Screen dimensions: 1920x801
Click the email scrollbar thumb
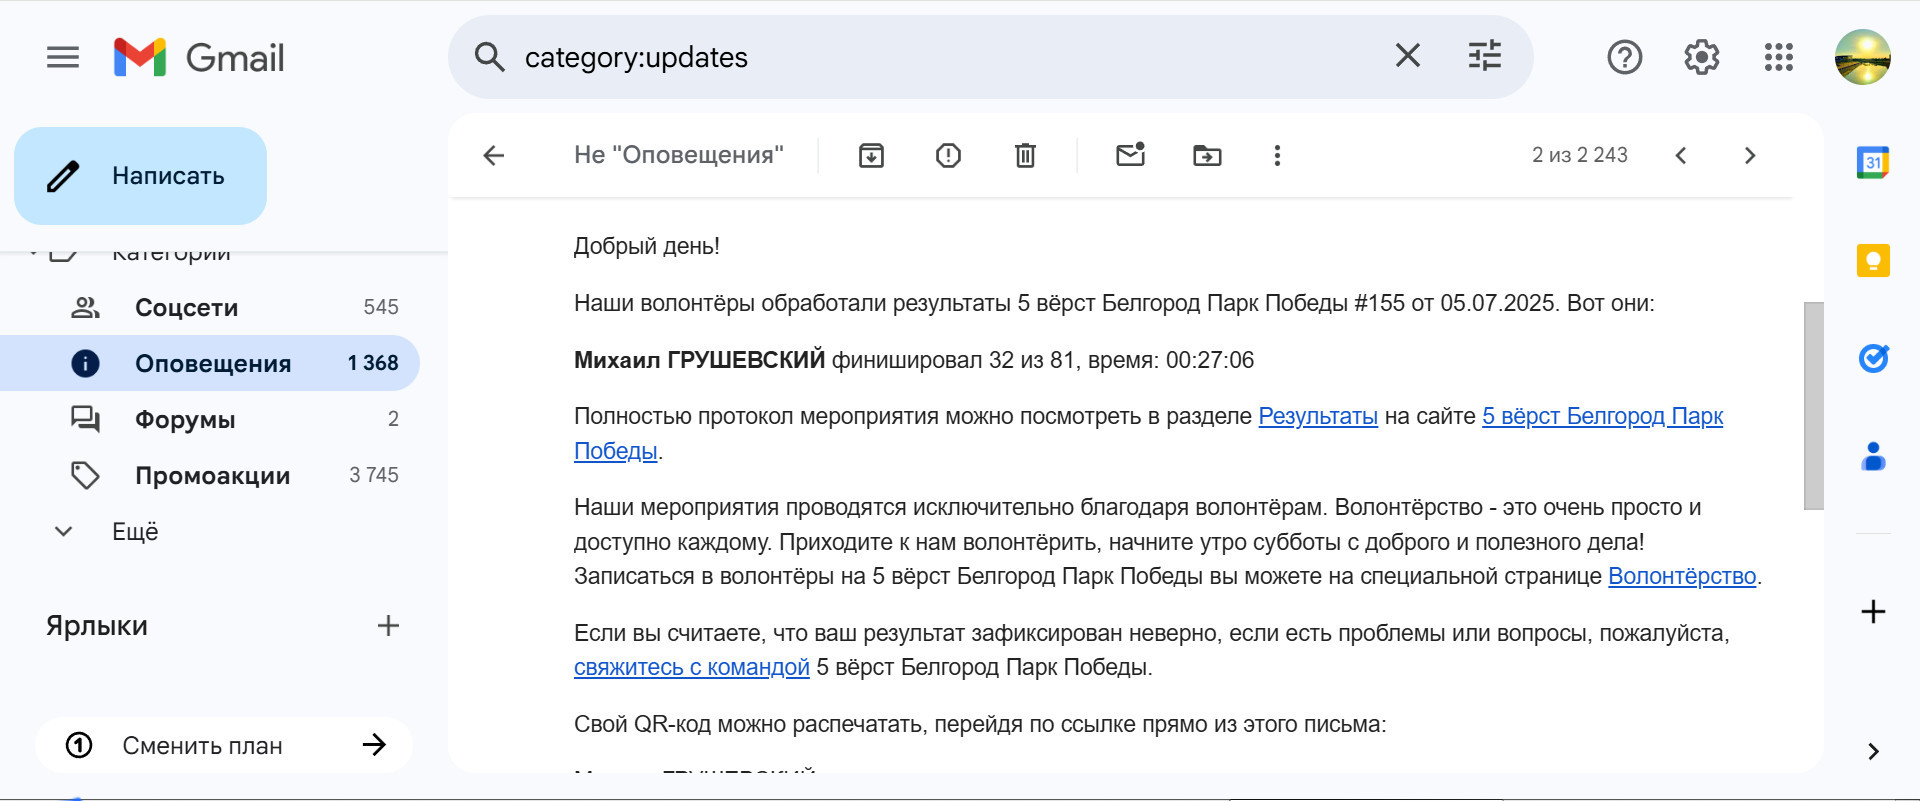click(1813, 406)
